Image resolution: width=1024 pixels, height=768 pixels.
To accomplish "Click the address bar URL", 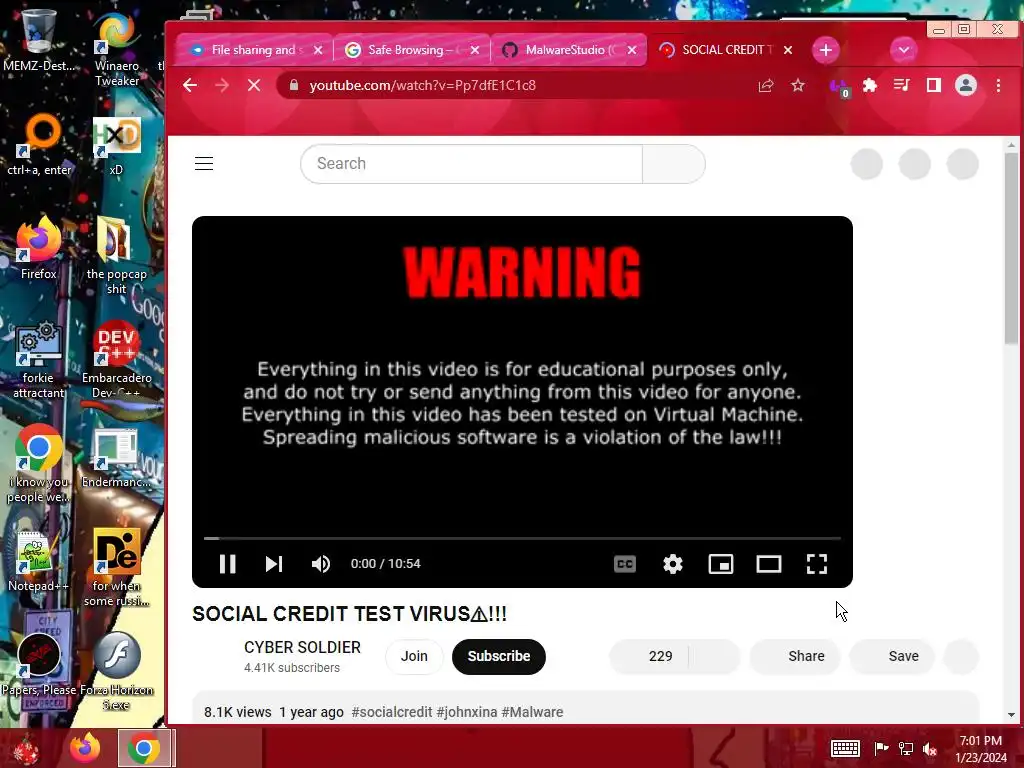I will (423, 86).
